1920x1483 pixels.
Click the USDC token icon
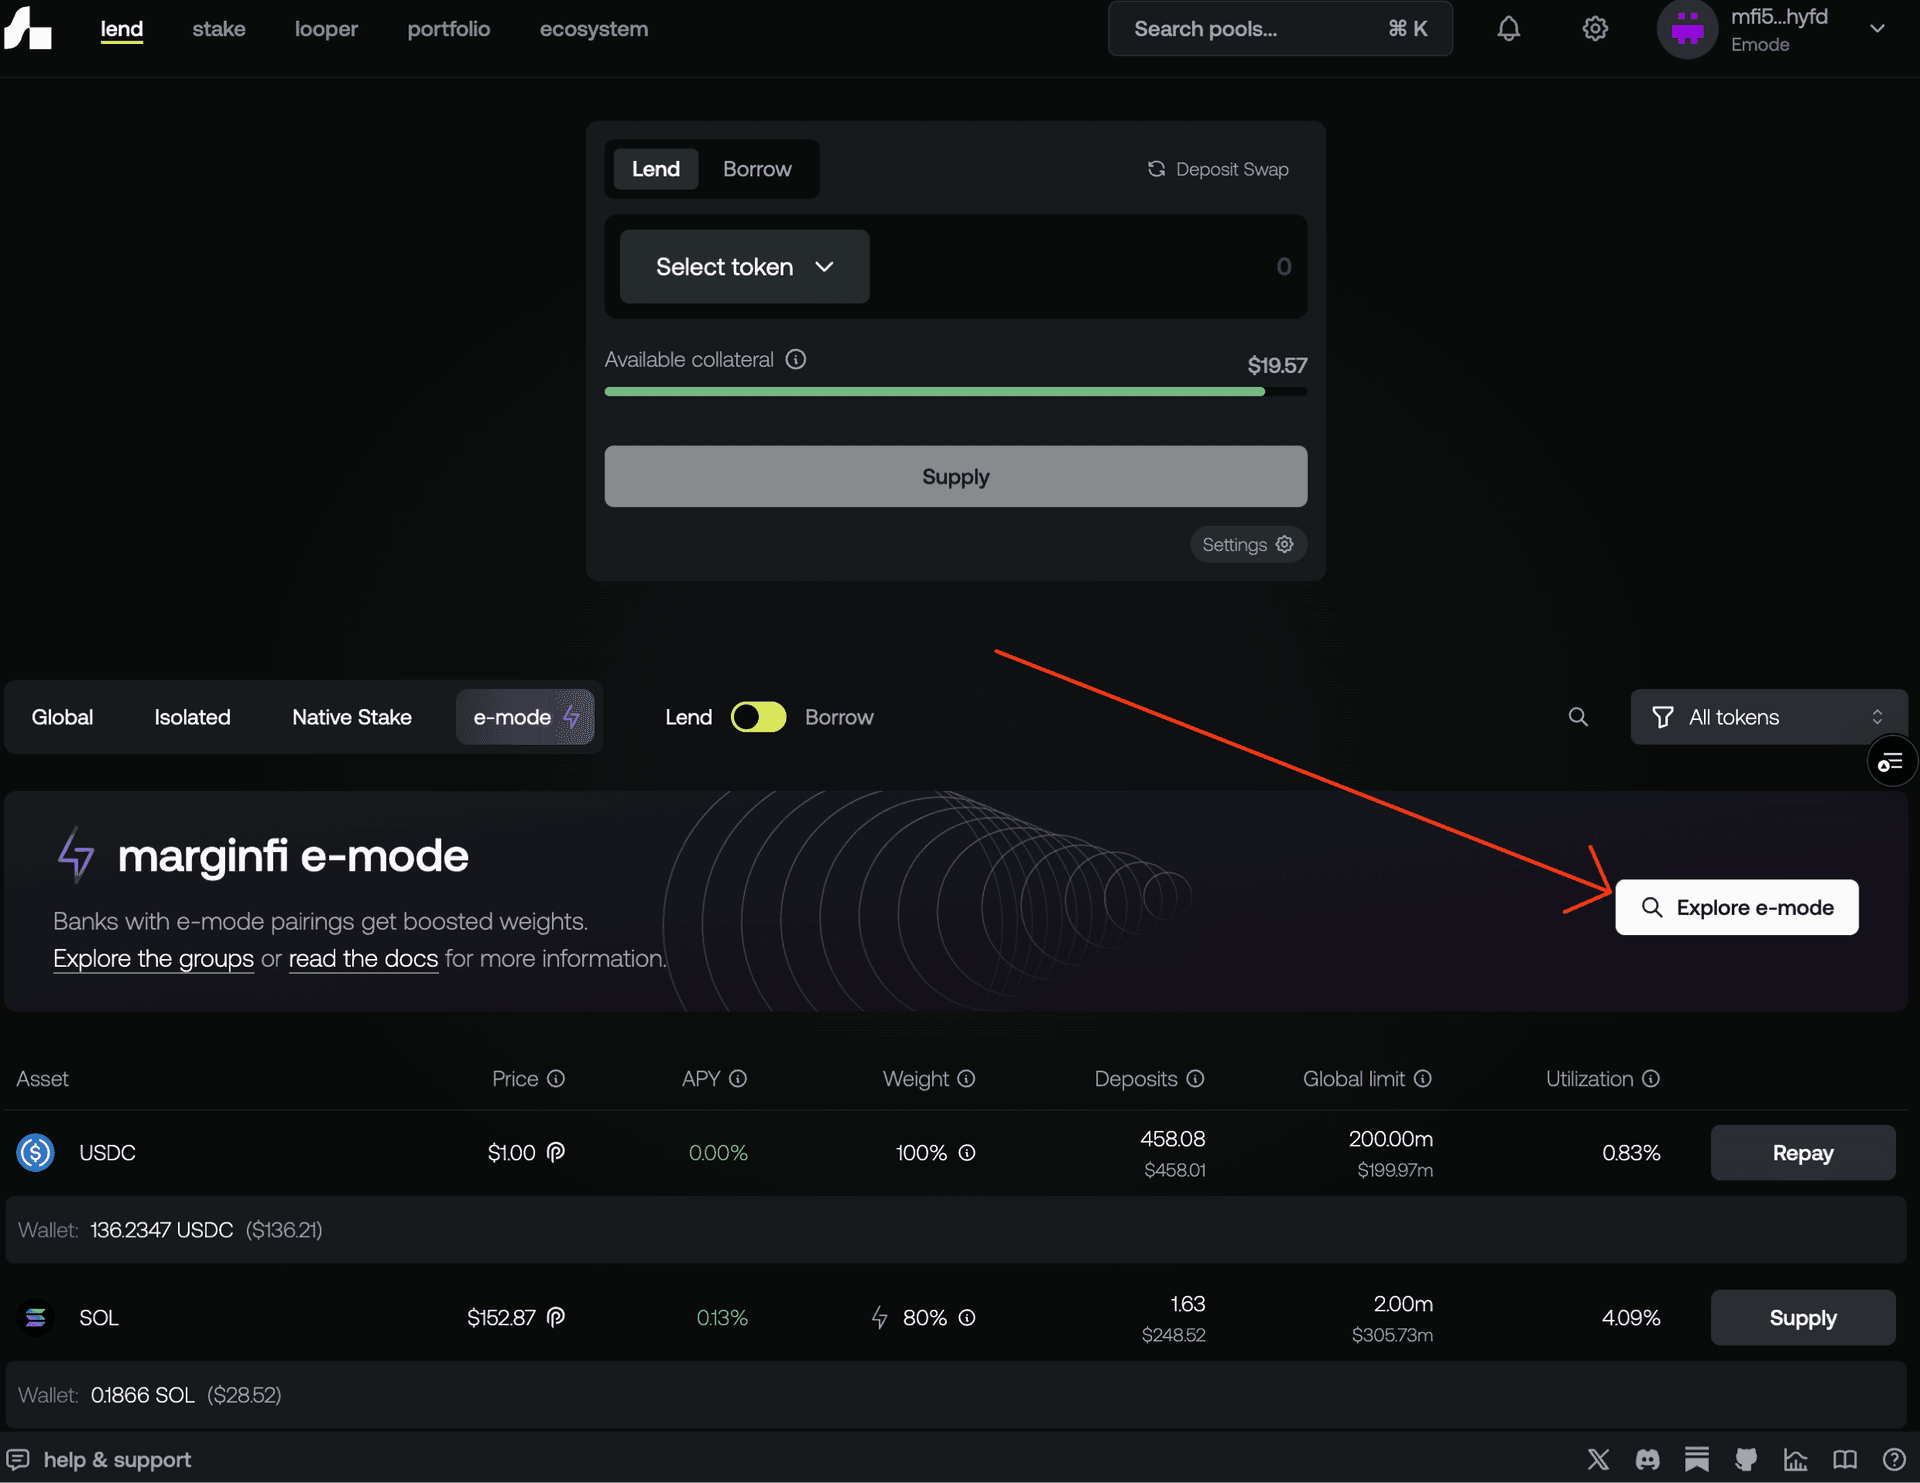click(x=35, y=1153)
